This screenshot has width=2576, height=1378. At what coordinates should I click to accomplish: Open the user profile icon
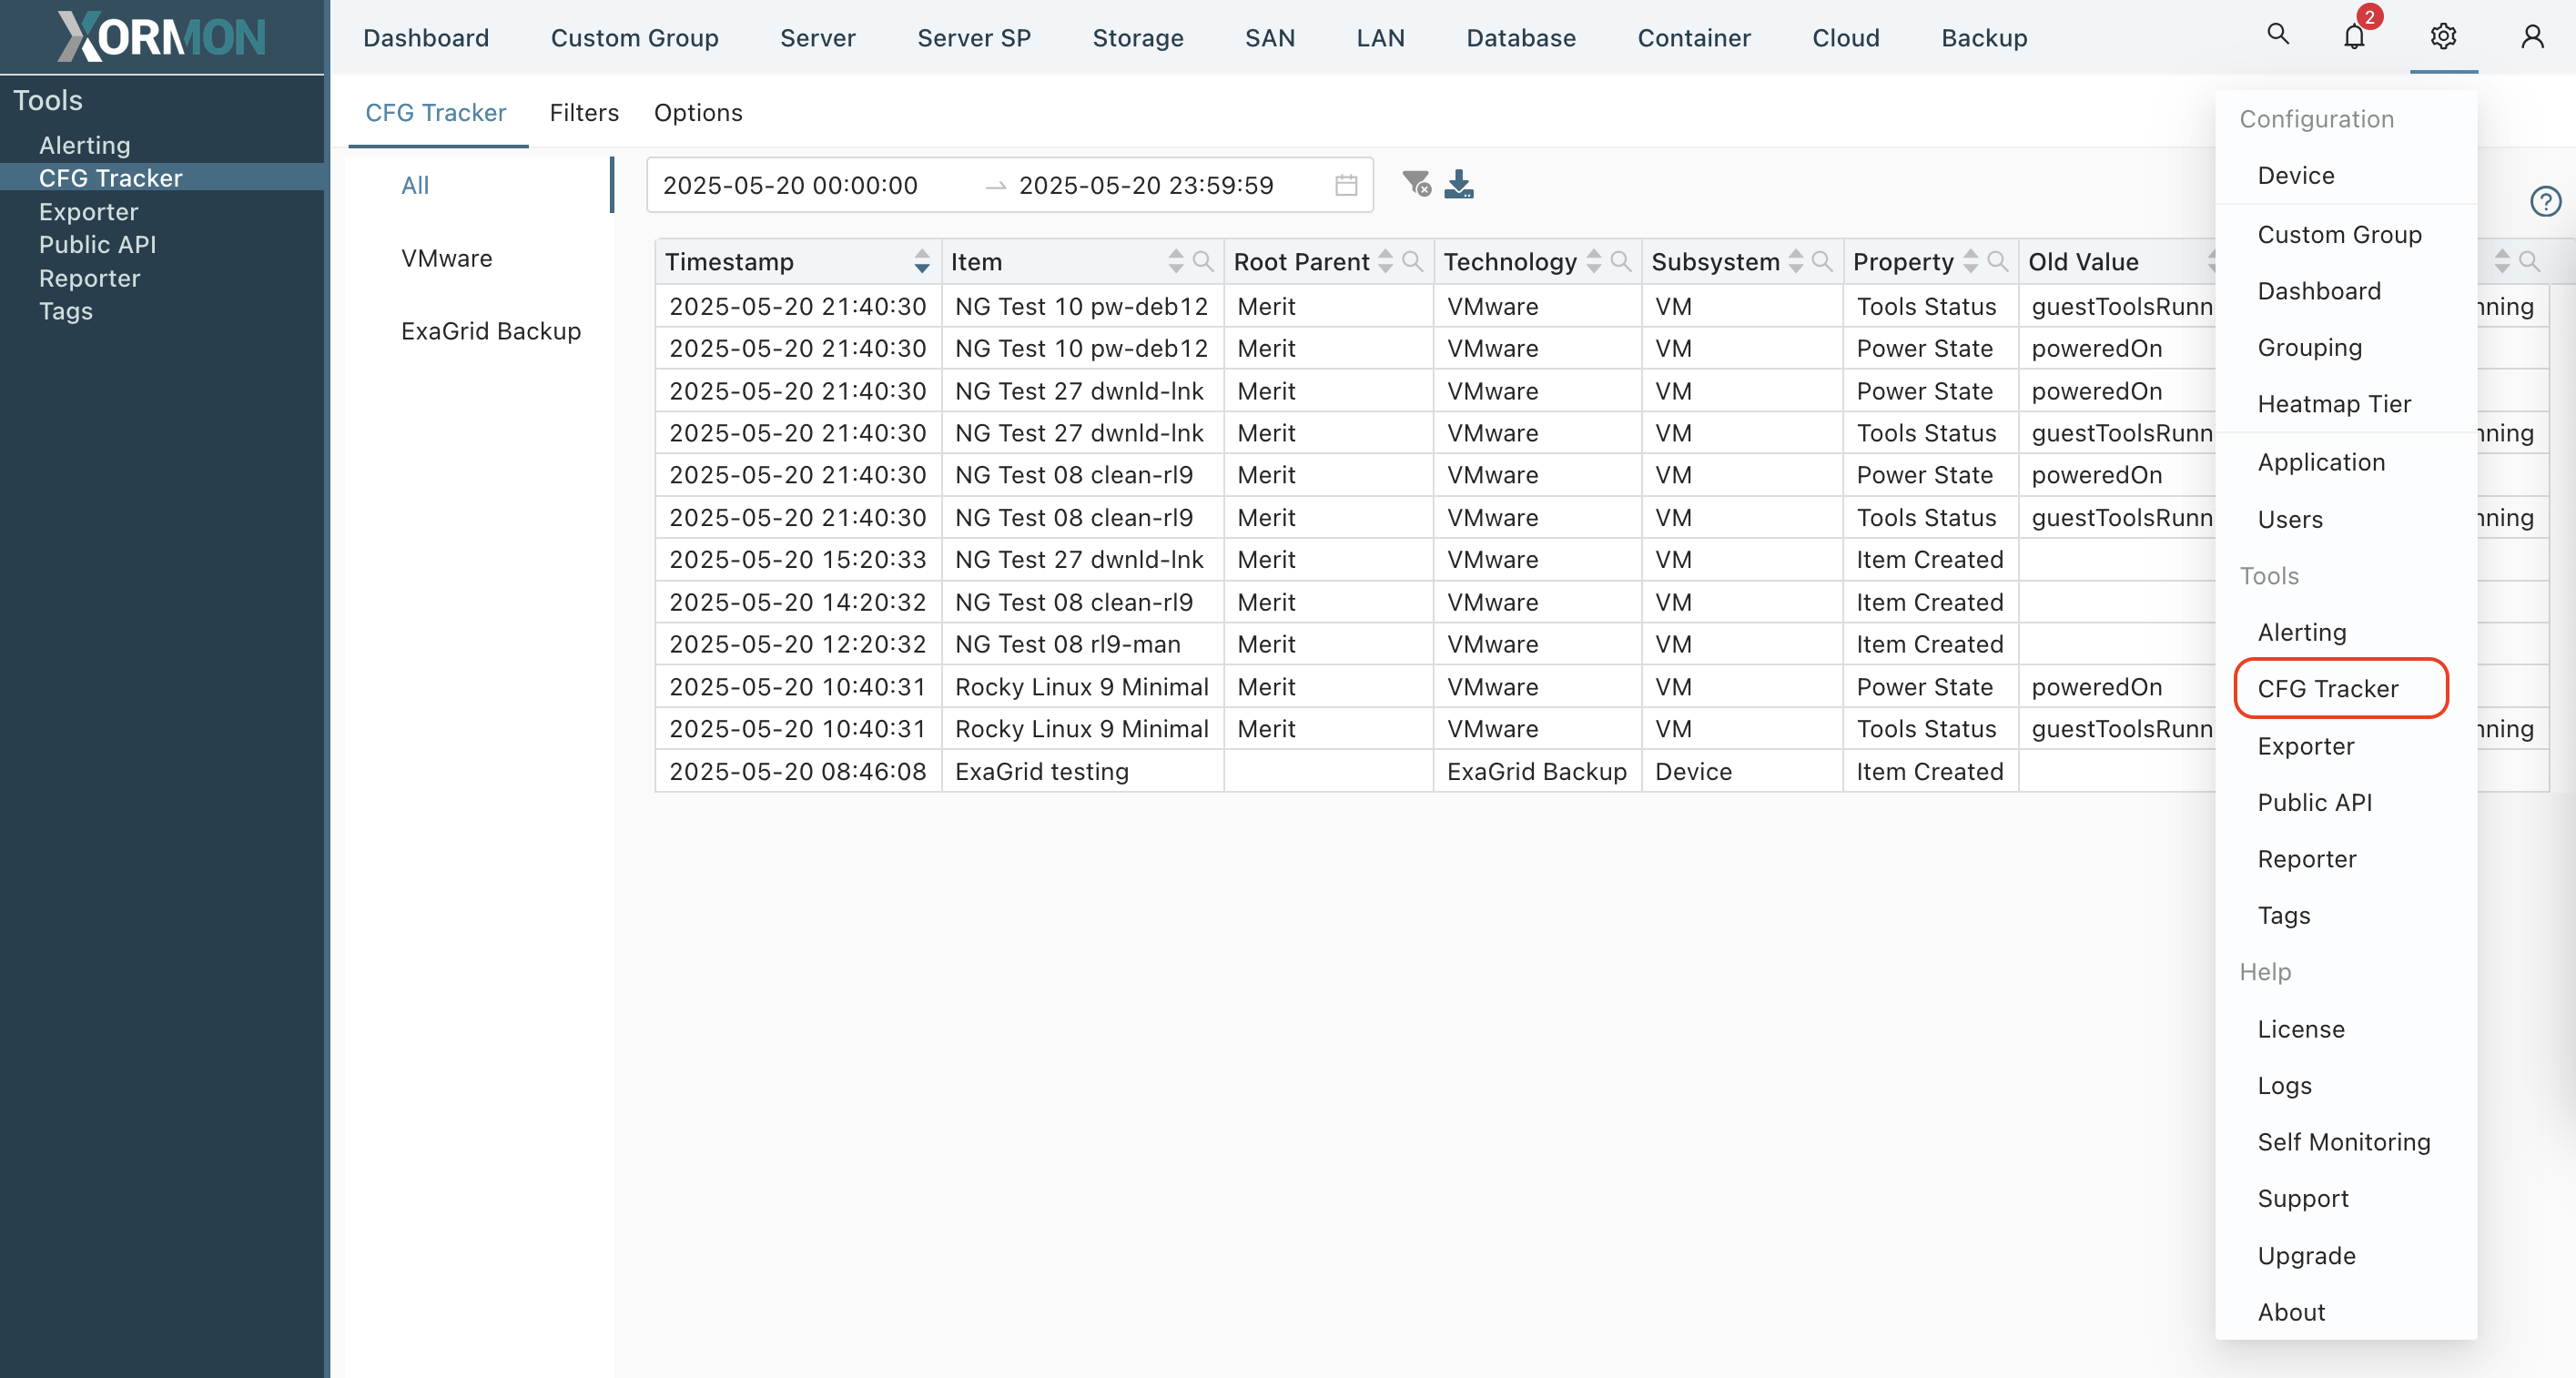pyautogui.click(x=2532, y=37)
